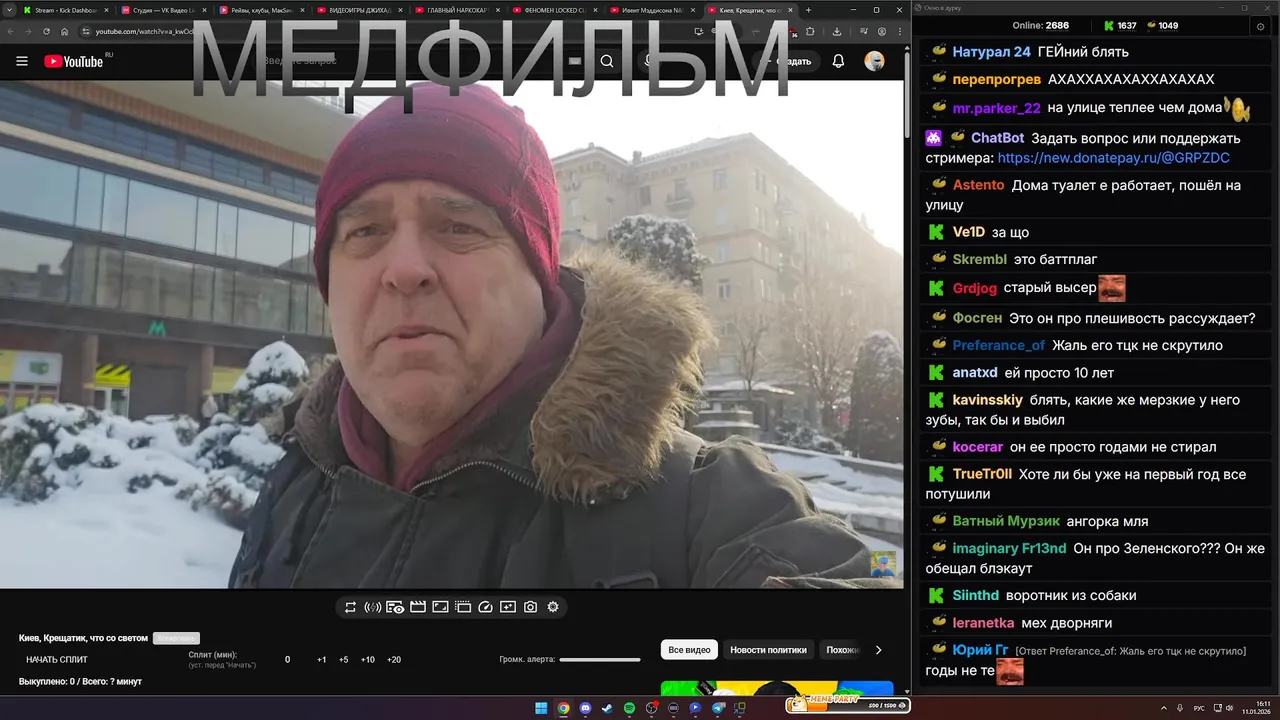The height and width of the screenshot is (720, 1280).
Task: Click the YouTube search magnifier button
Action: (x=607, y=61)
